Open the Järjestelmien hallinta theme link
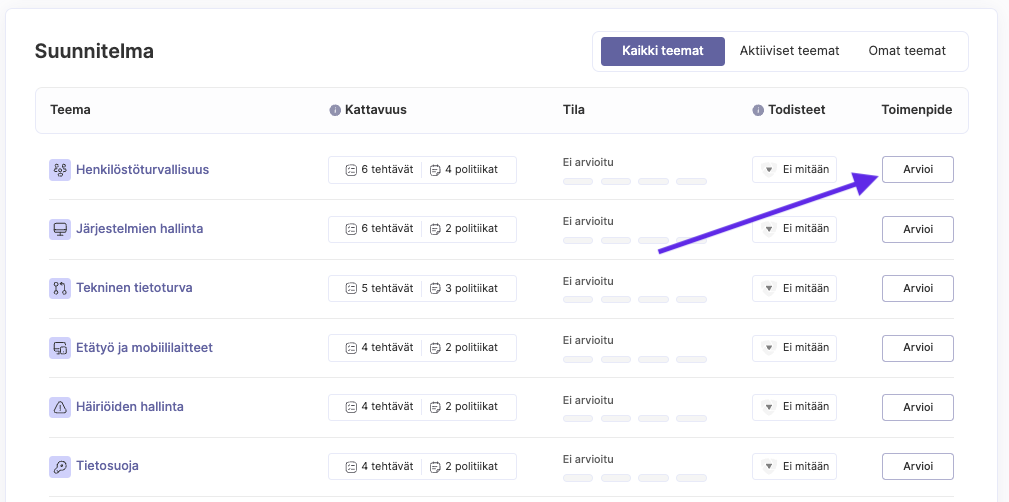Viewport: 1009px width, 502px height. click(140, 228)
